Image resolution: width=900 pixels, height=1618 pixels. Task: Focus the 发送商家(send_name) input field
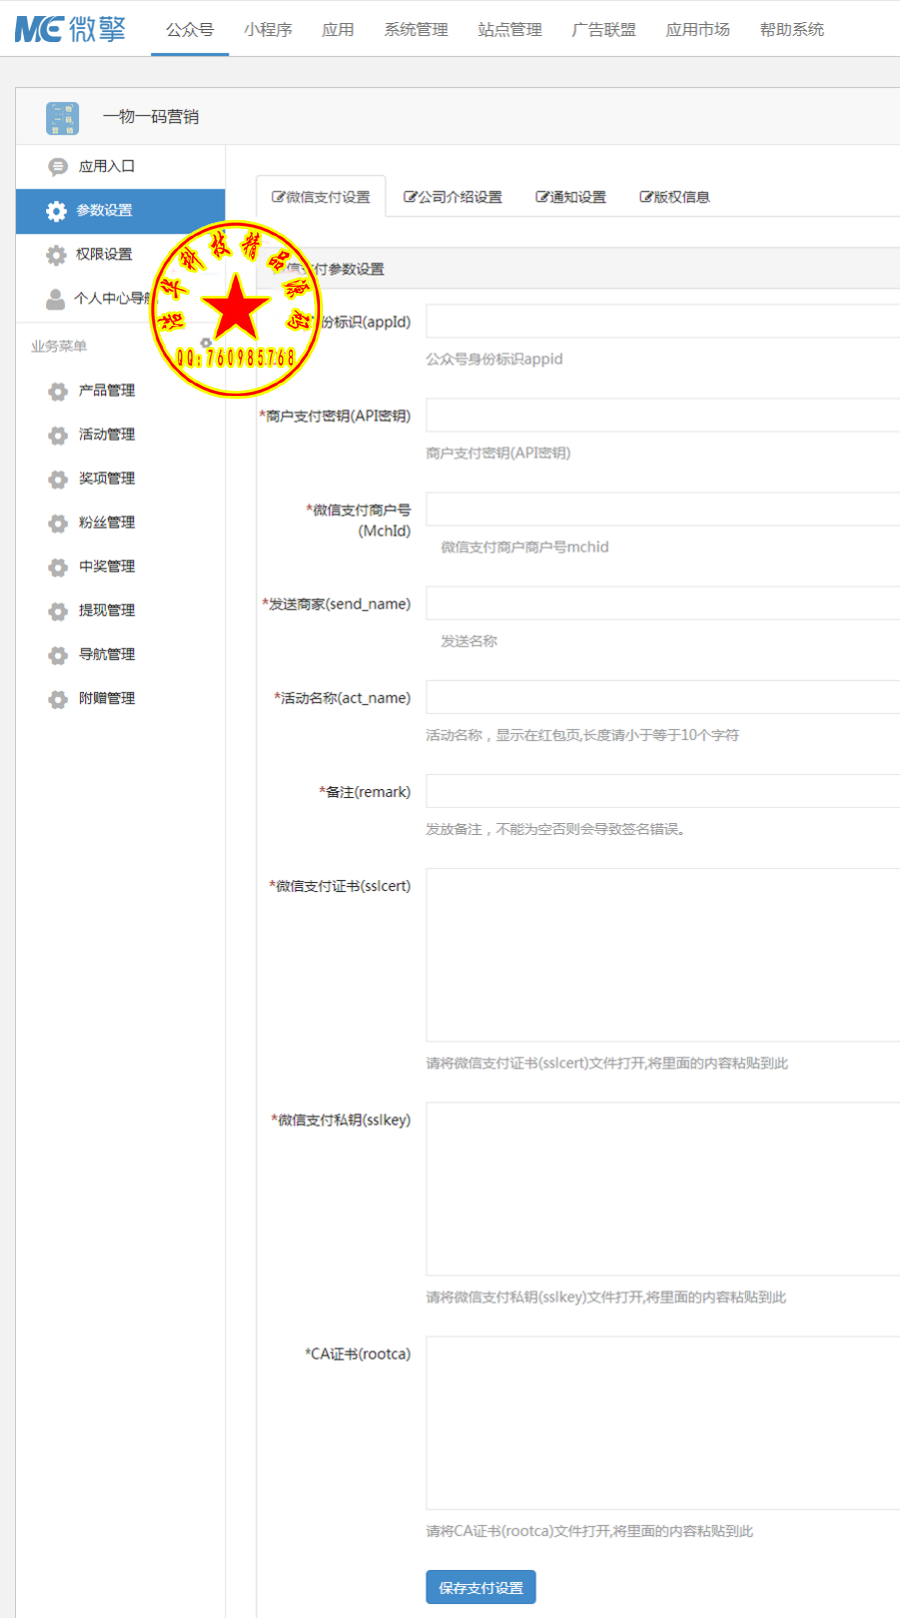[x=663, y=603]
